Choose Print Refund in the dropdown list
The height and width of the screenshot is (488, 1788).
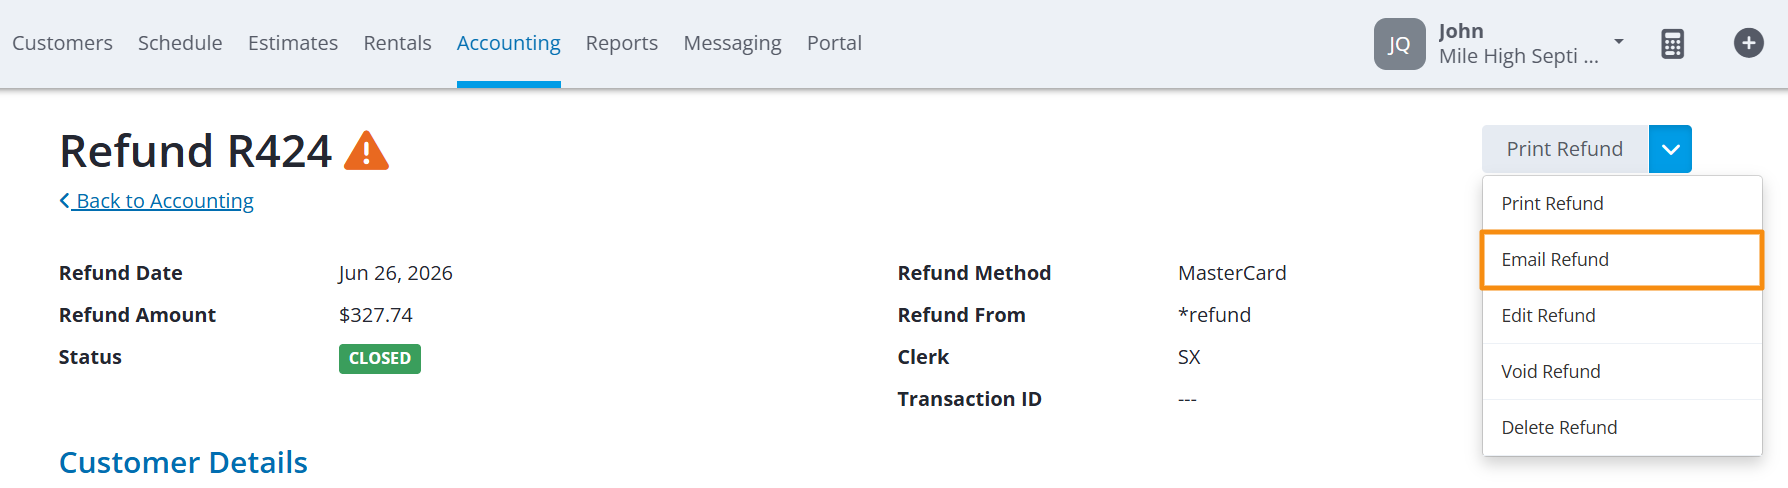(1621, 204)
